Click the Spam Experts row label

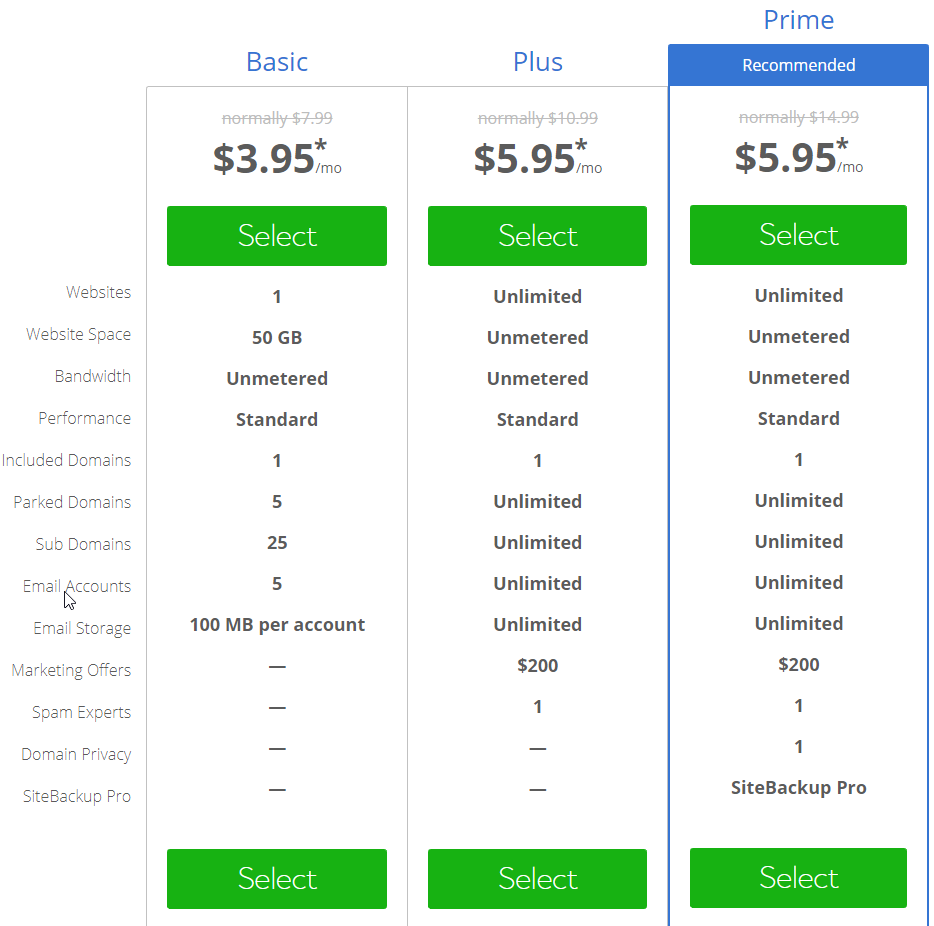[81, 713]
